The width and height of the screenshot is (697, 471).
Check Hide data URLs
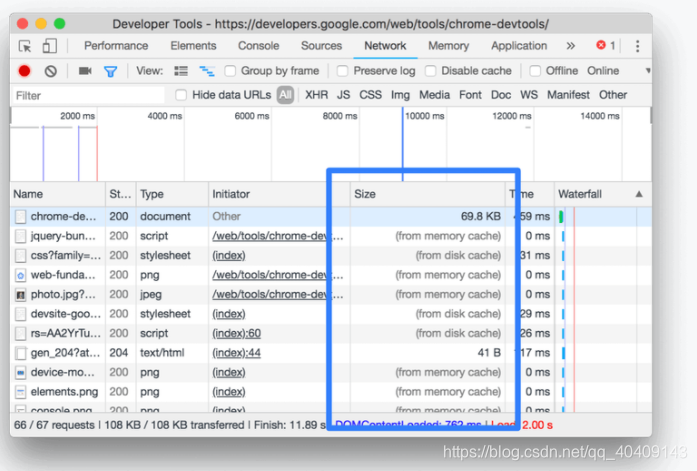[181, 95]
